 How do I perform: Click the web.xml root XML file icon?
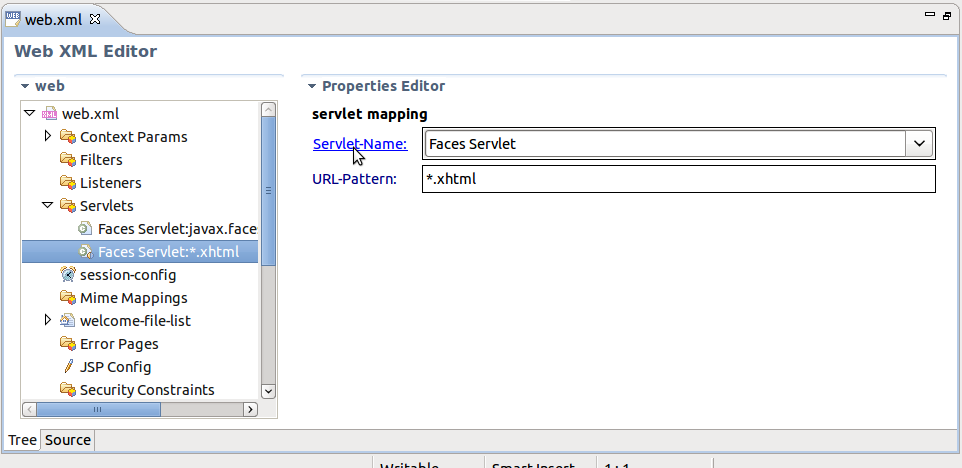point(49,113)
